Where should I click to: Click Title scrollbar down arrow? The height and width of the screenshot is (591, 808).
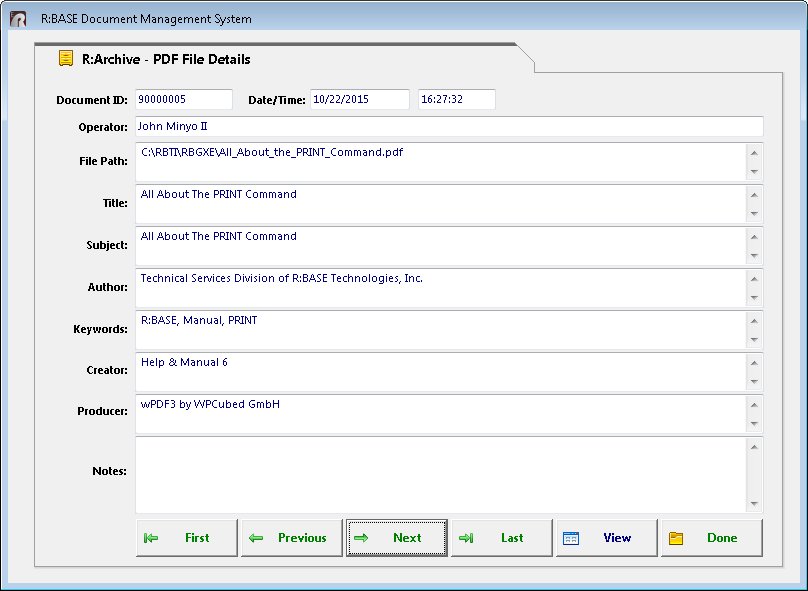click(754, 213)
